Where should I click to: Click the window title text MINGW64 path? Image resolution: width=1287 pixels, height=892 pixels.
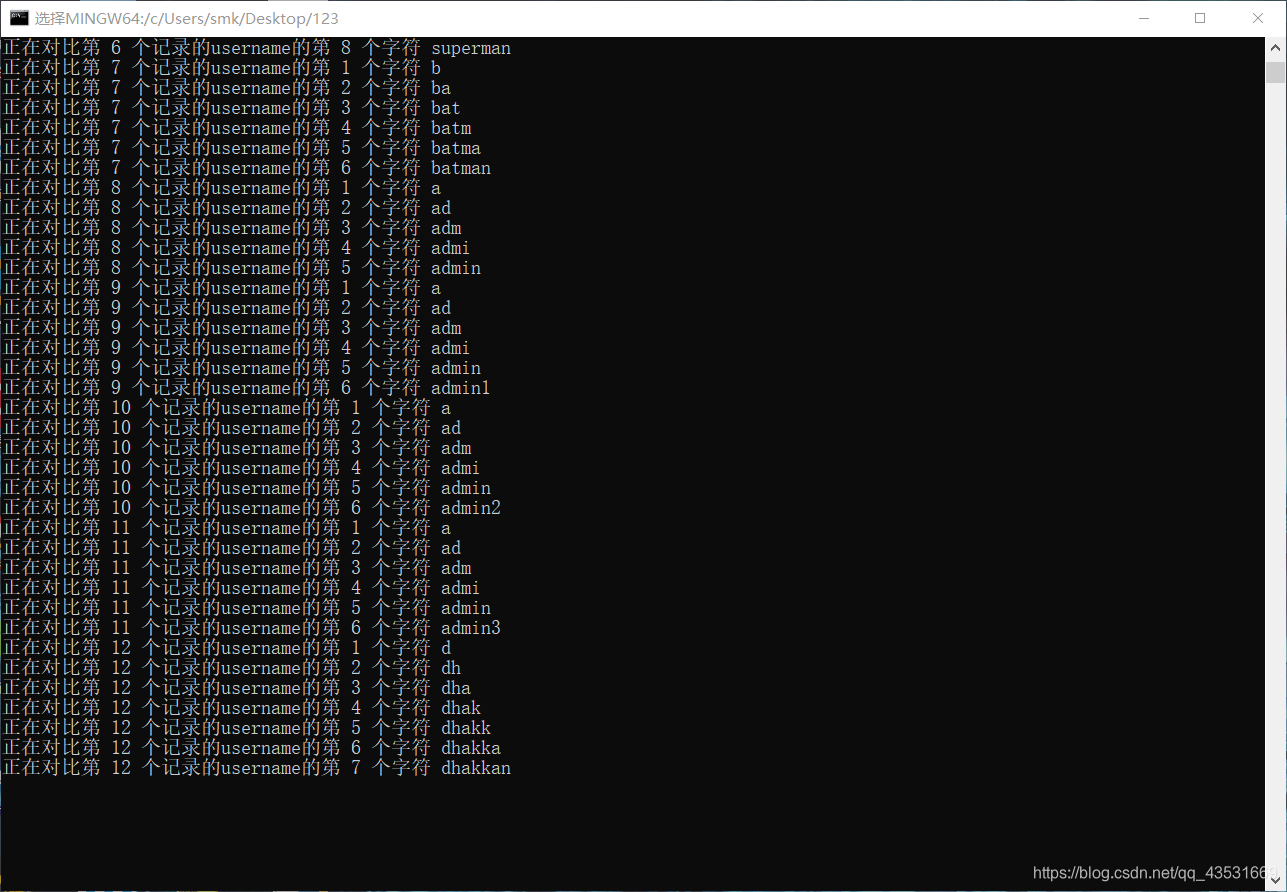tap(187, 18)
